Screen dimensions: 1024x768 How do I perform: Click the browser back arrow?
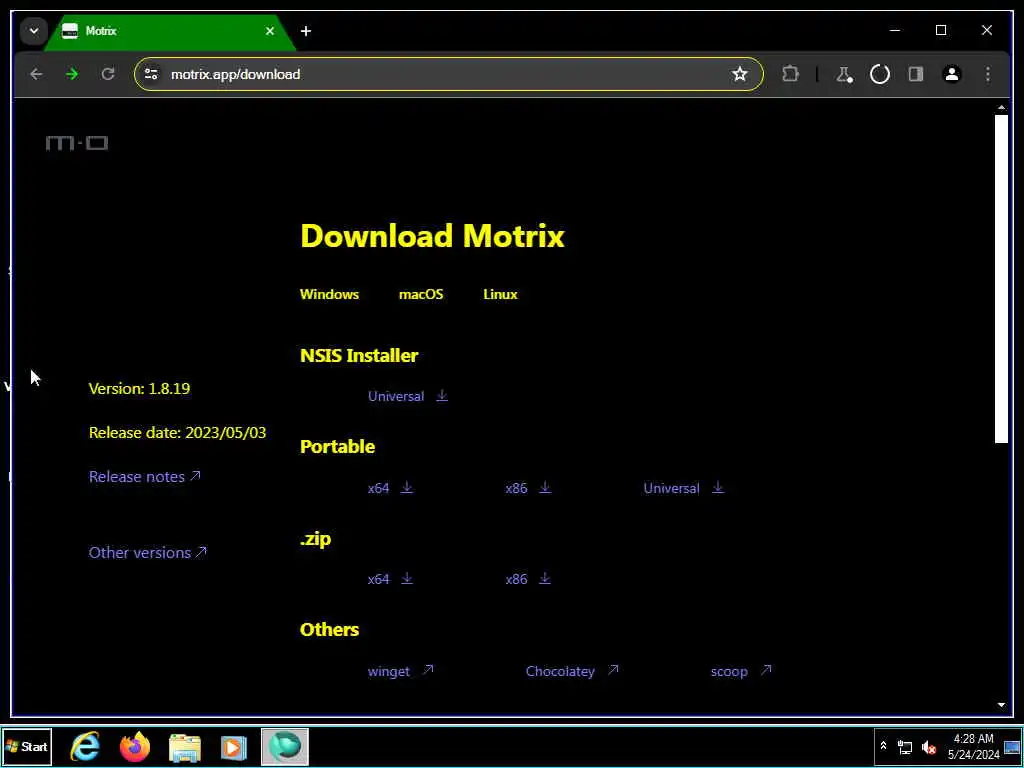coord(37,74)
